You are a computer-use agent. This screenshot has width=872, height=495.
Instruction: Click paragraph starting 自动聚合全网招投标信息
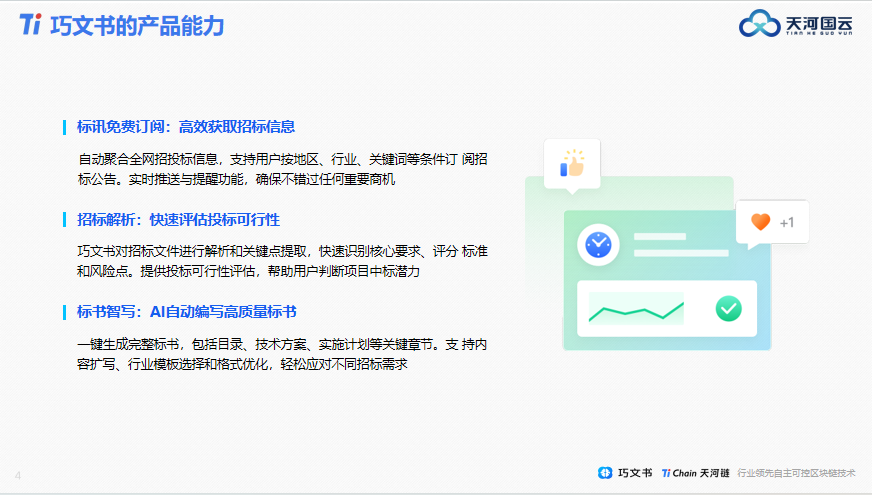(283, 169)
